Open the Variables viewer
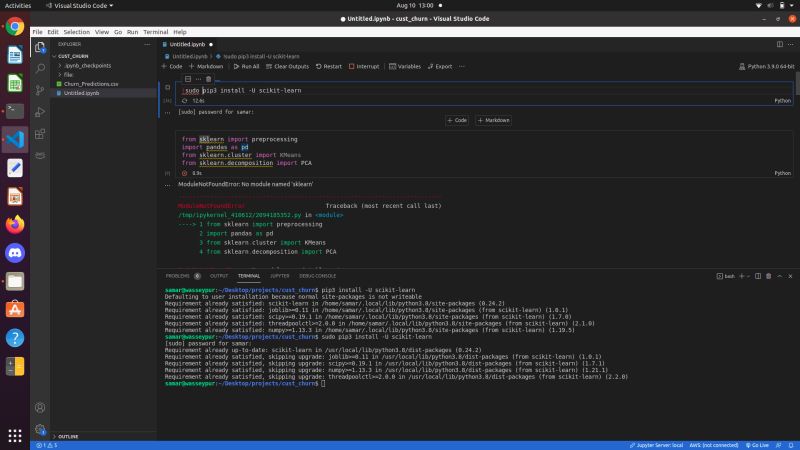800x450 pixels. pyautogui.click(x=405, y=66)
